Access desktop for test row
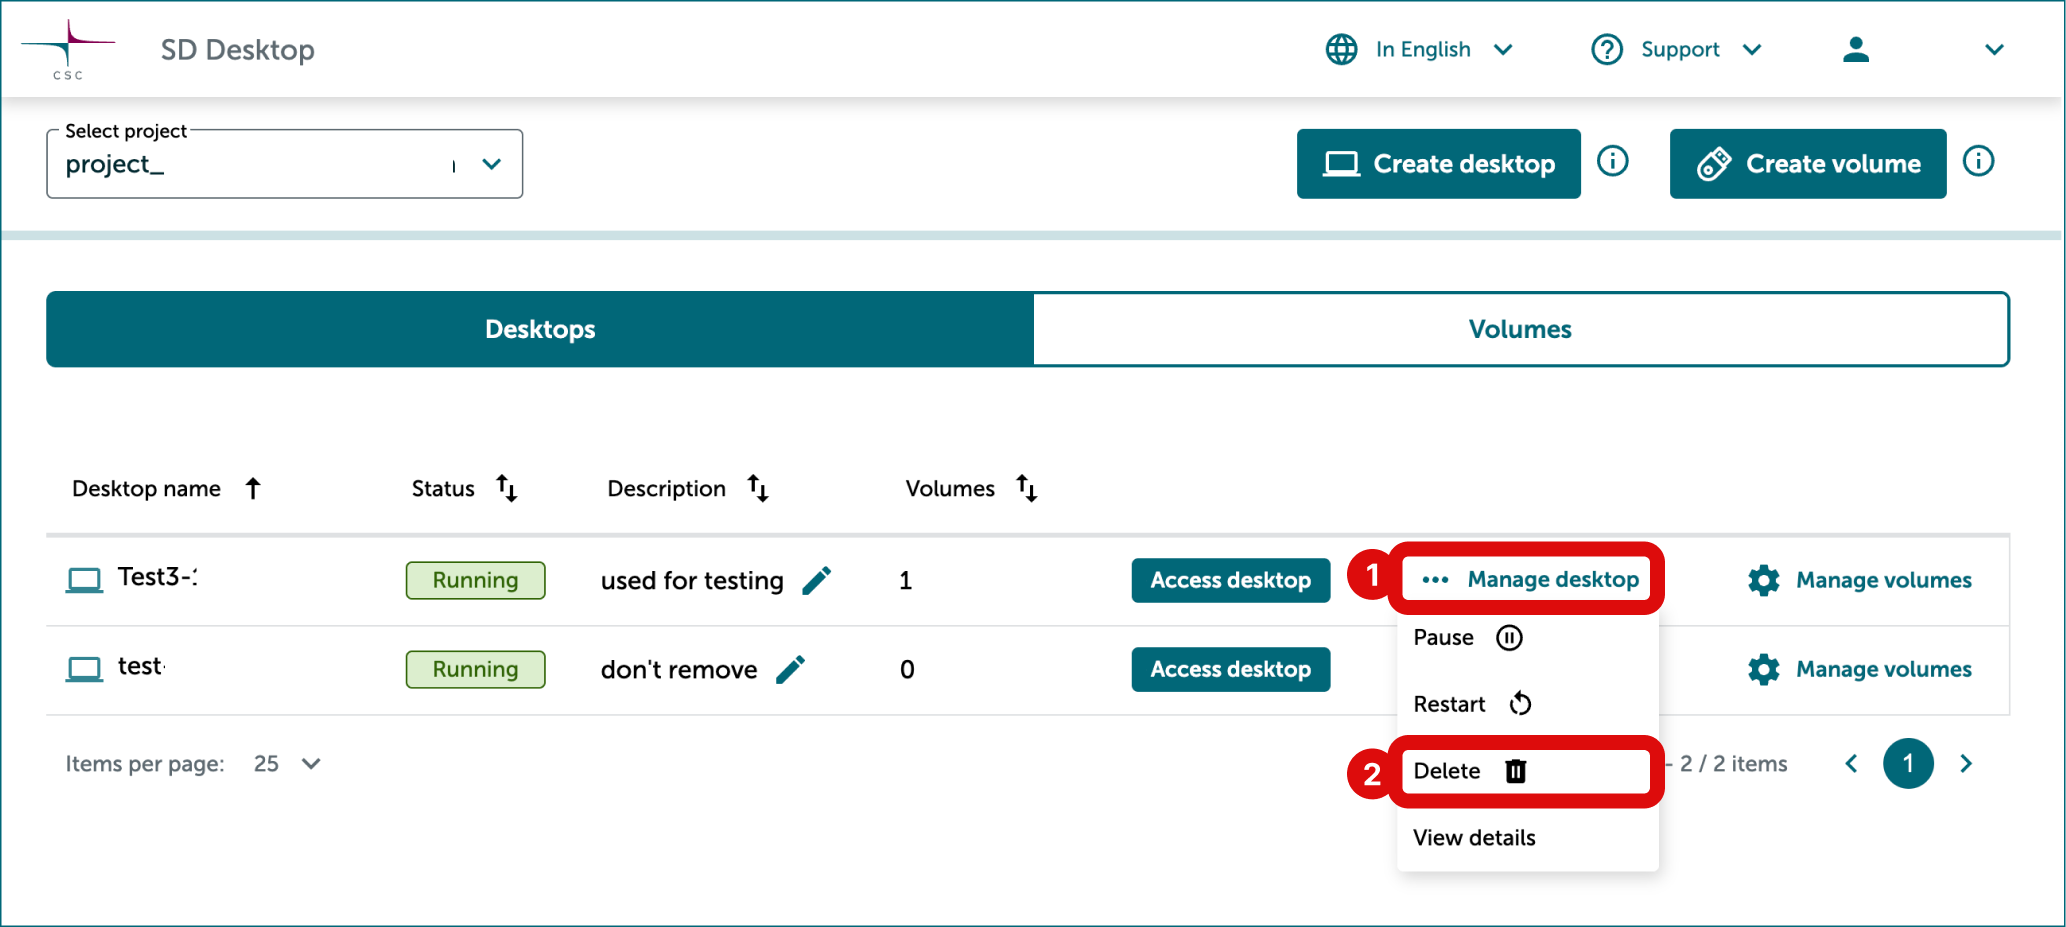This screenshot has height=927, width=2066. point(1231,669)
